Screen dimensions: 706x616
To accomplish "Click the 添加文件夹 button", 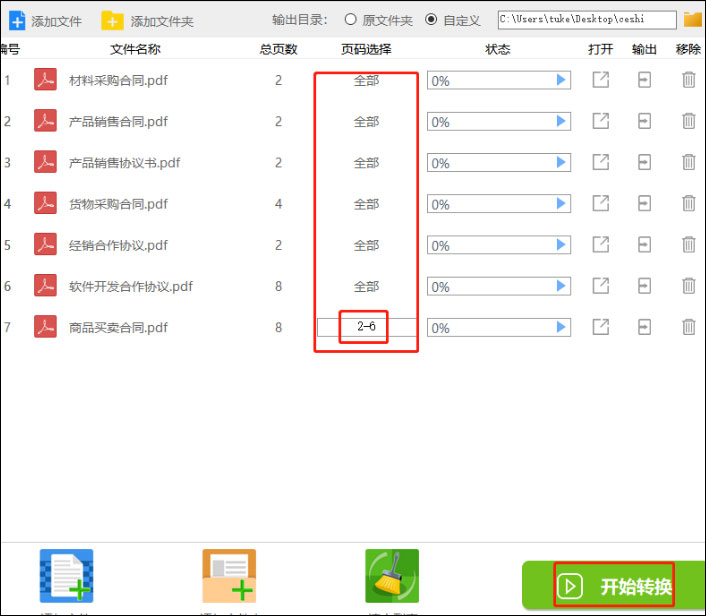I will (x=147, y=21).
